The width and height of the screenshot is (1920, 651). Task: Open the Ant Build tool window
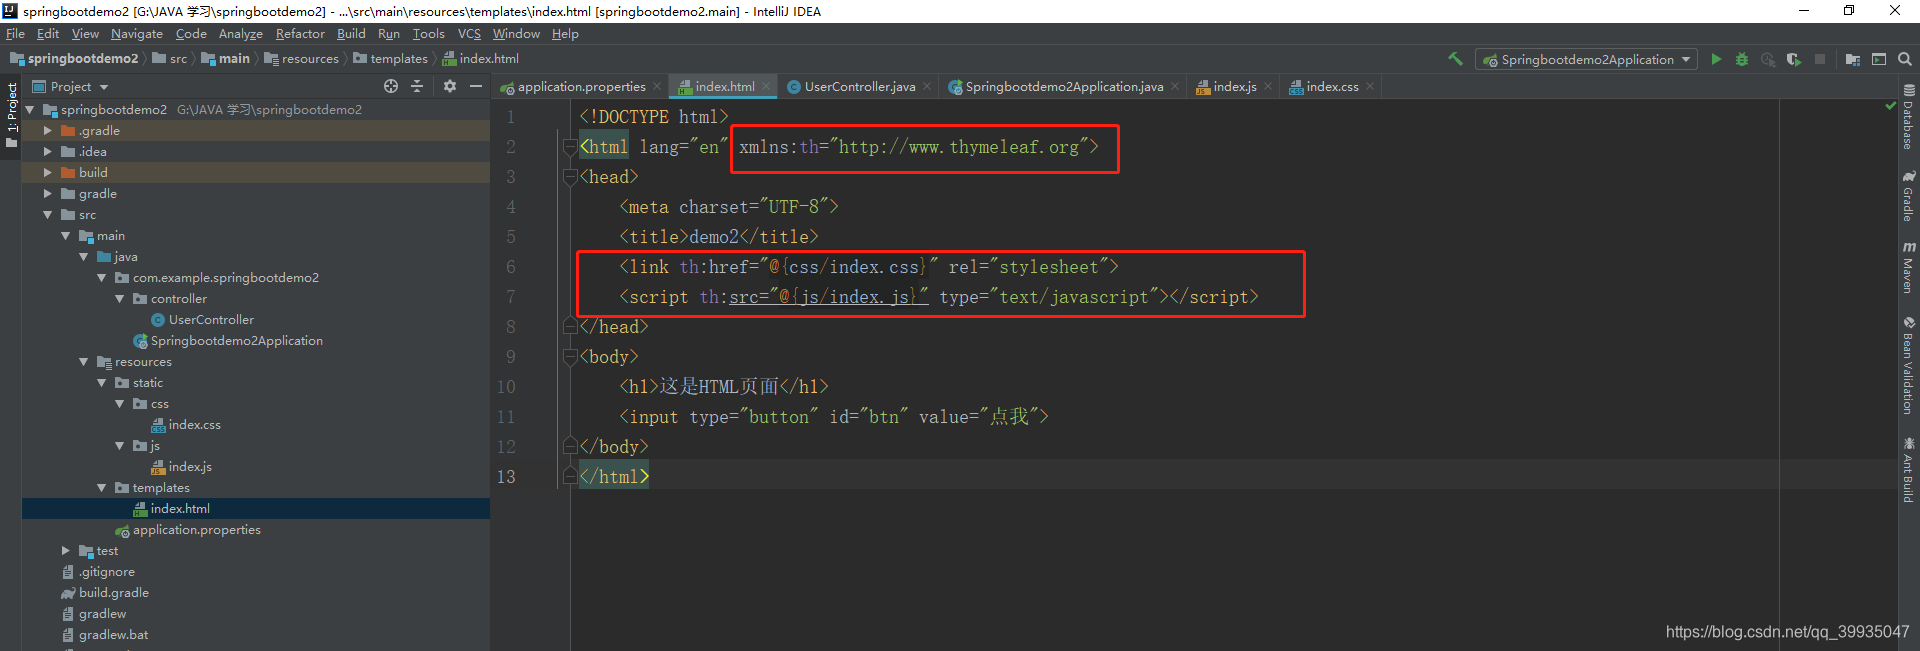[x=1908, y=470]
